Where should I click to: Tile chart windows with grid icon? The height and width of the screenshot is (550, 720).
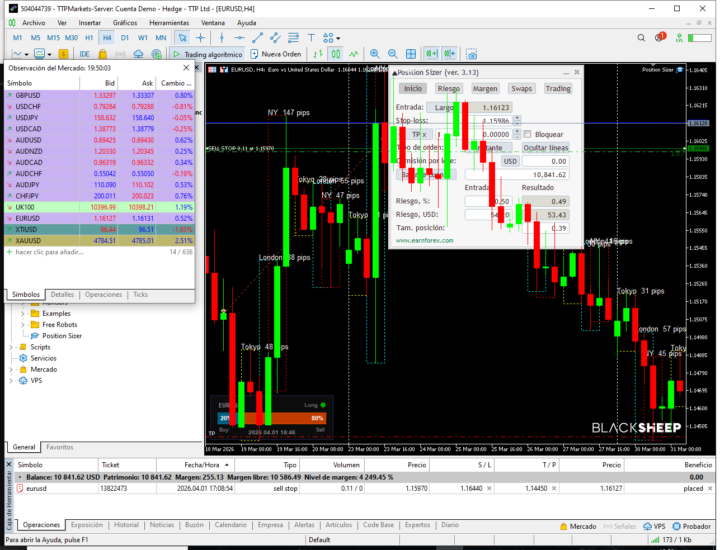click(411, 54)
